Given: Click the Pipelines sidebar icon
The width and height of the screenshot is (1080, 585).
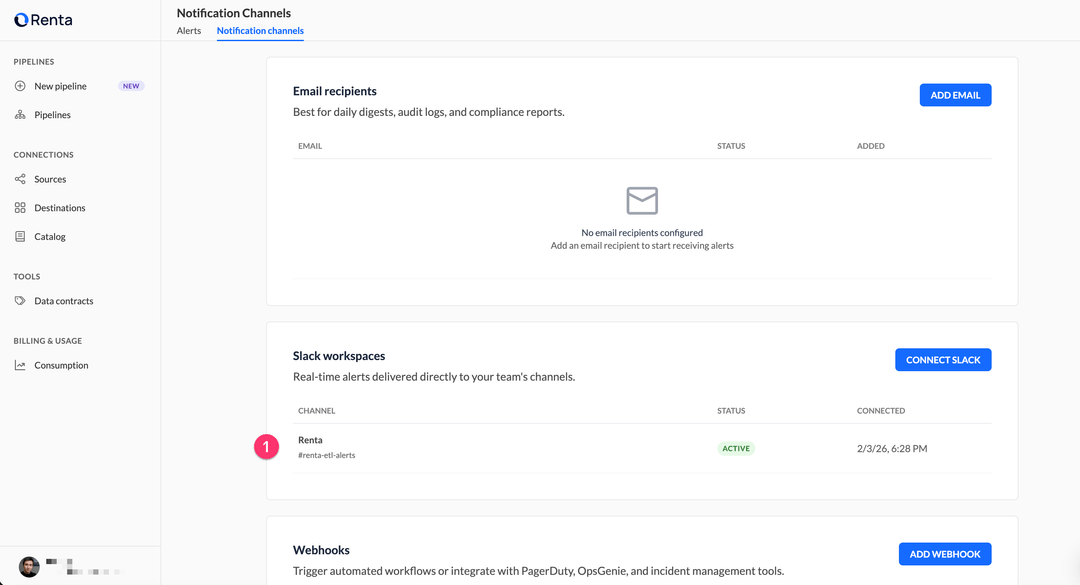Looking at the screenshot, I should tap(20, 115).
